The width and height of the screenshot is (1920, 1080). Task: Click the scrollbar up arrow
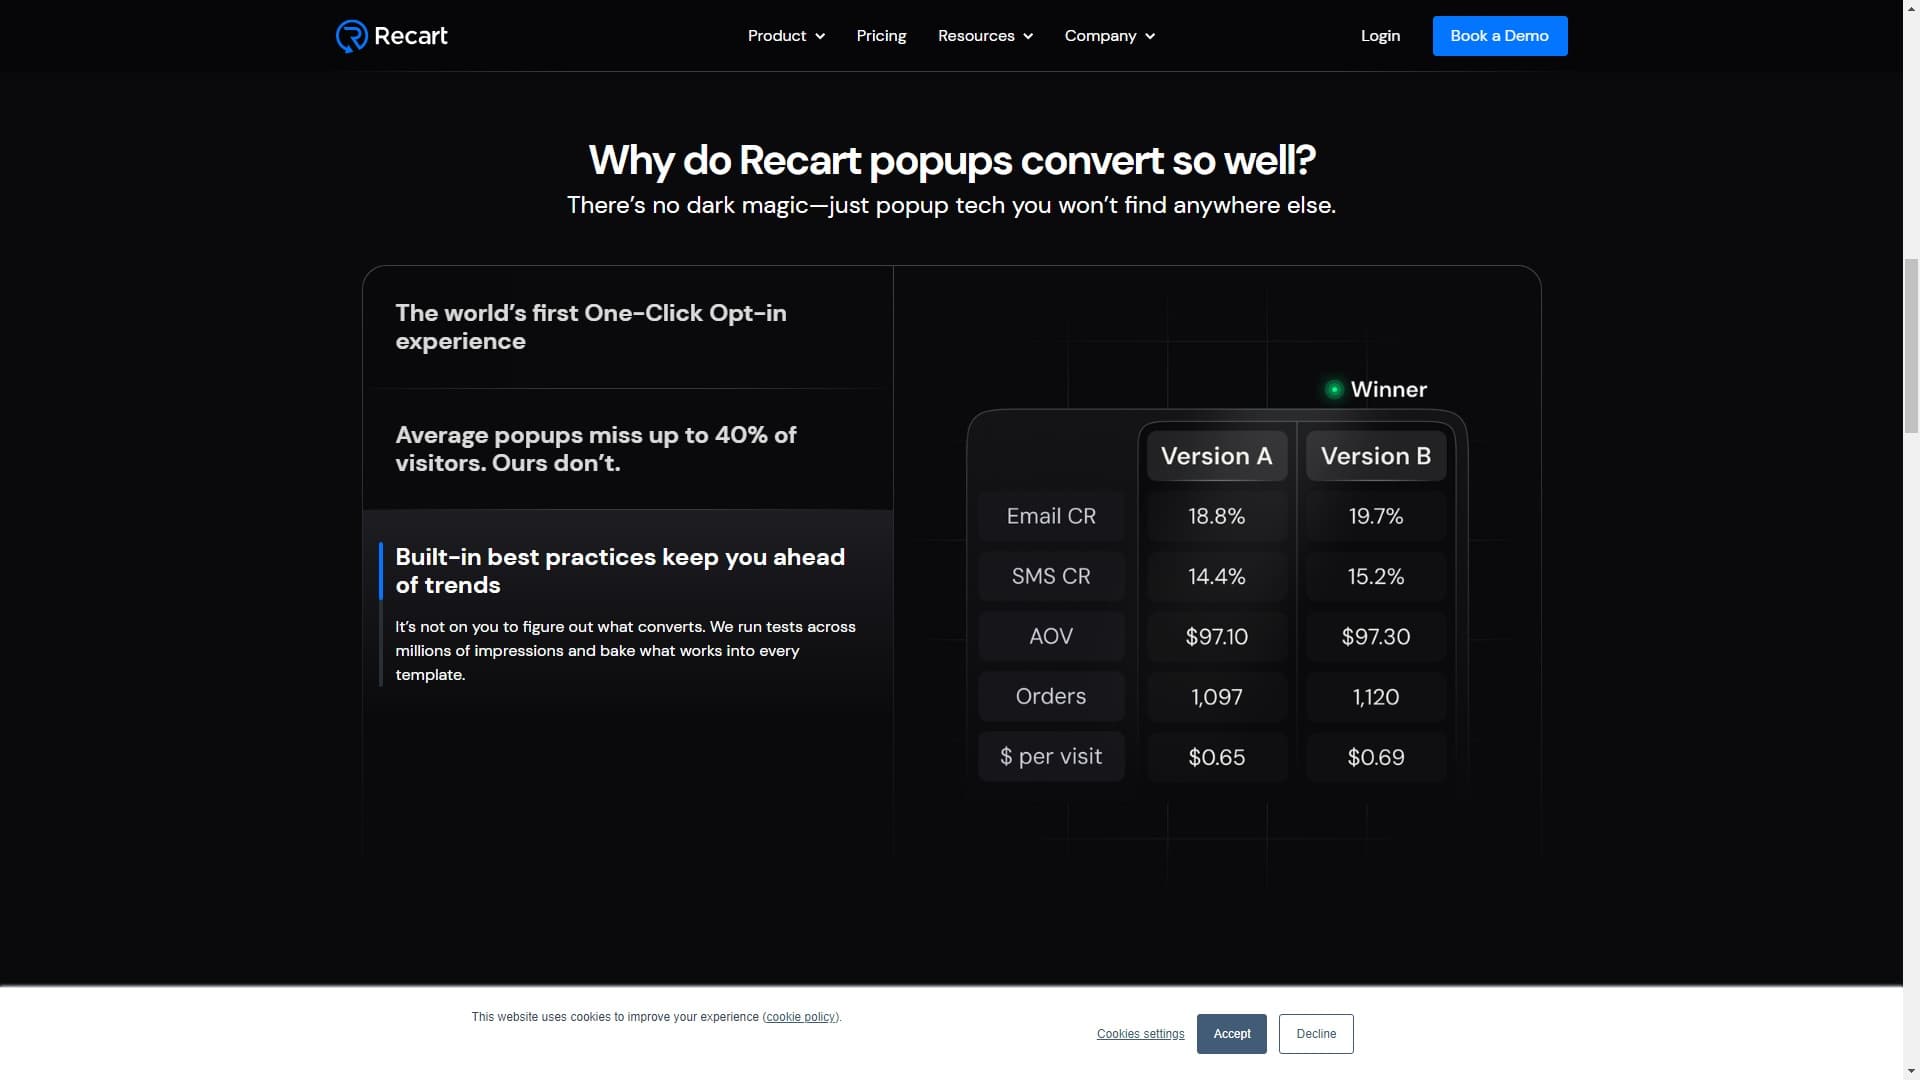(x=1911, y=8)
